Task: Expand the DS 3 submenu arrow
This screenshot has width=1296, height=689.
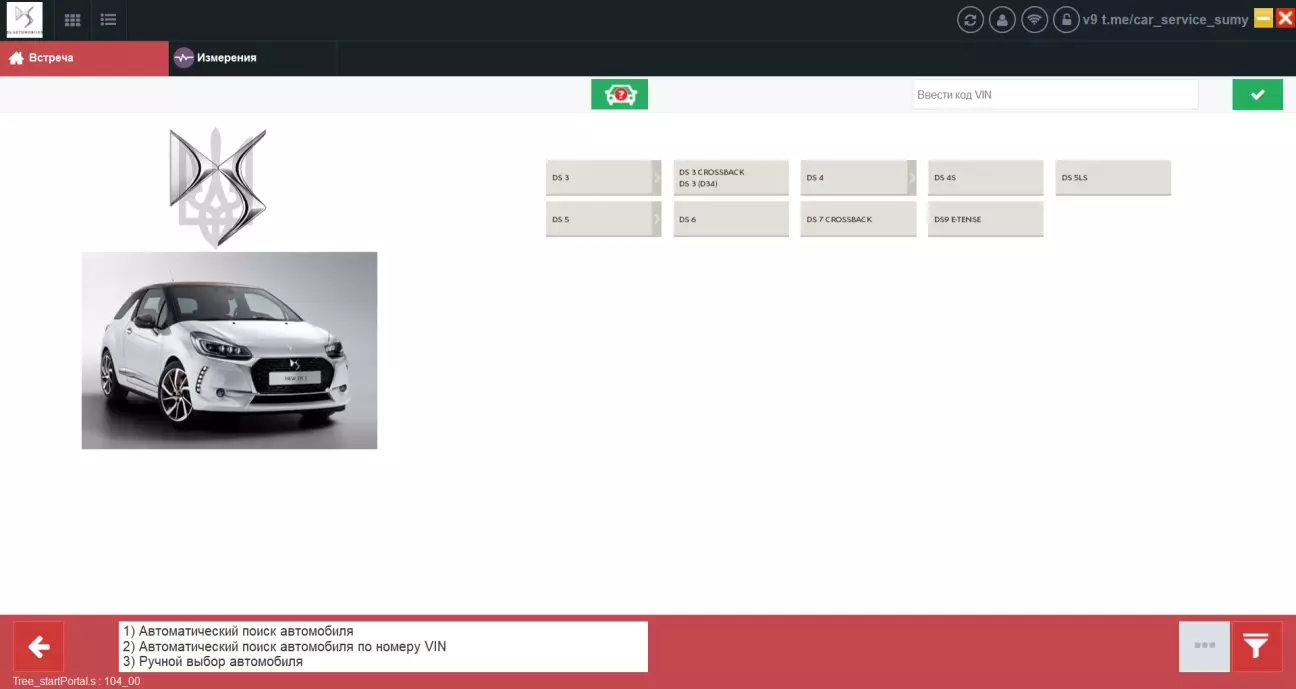Action: 657,177
